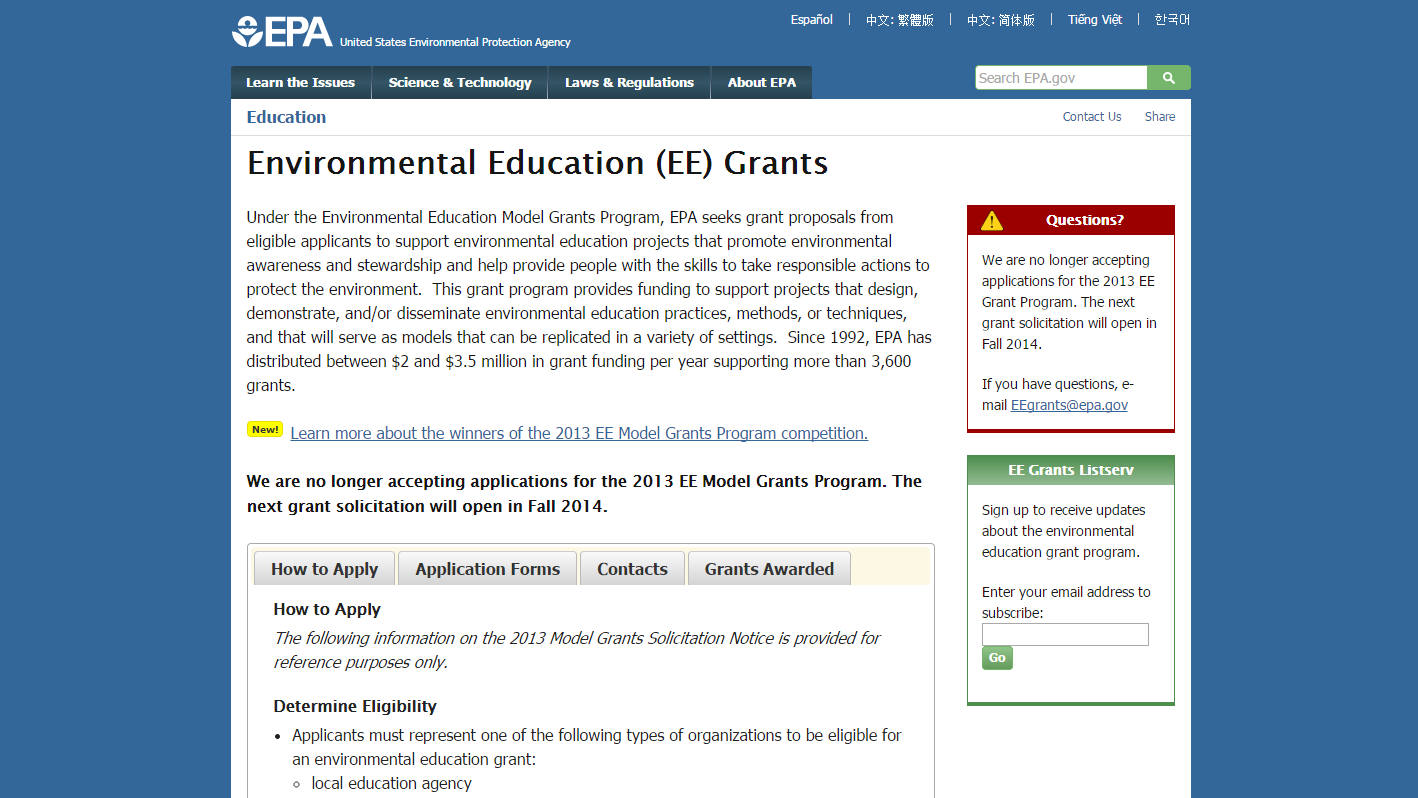The image size is (1418, 798).
Task: Click the listserv email address field
Action: 1065,634
